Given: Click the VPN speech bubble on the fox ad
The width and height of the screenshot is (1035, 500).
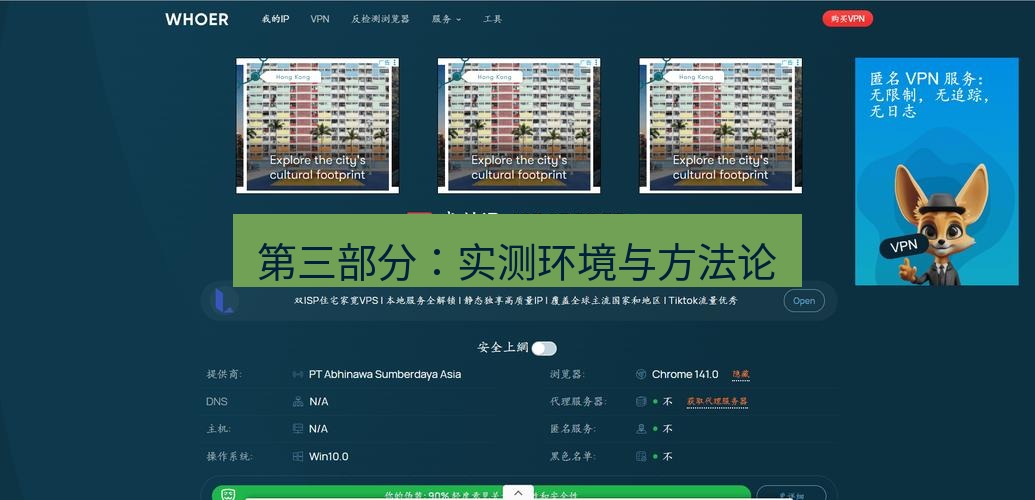Looking at the screenshot, I should (904, 246).
